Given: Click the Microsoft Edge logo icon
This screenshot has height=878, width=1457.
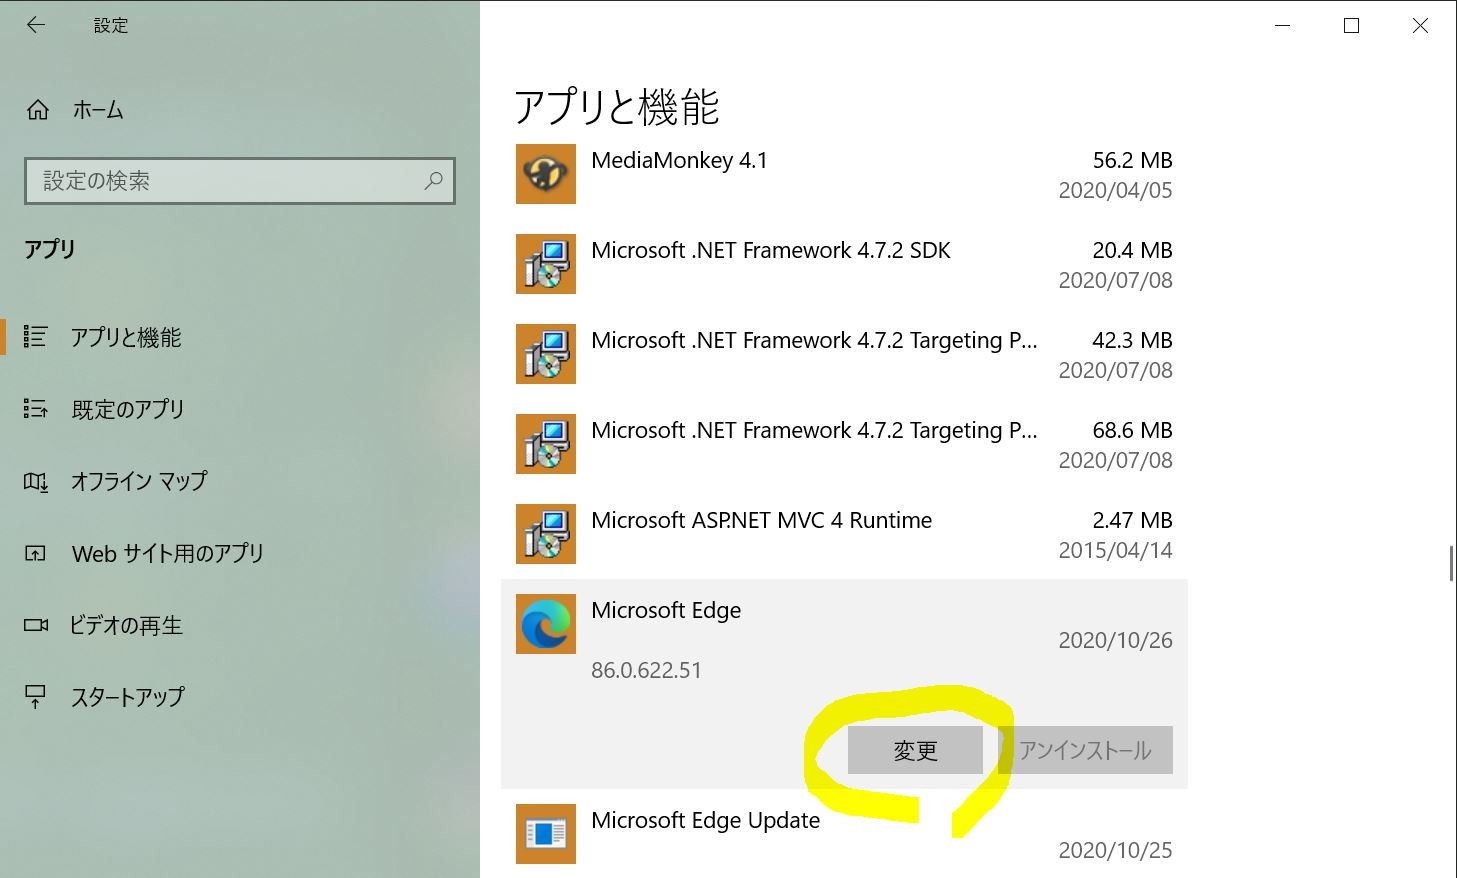Looking at the screenshot, I should click(546, 624).
